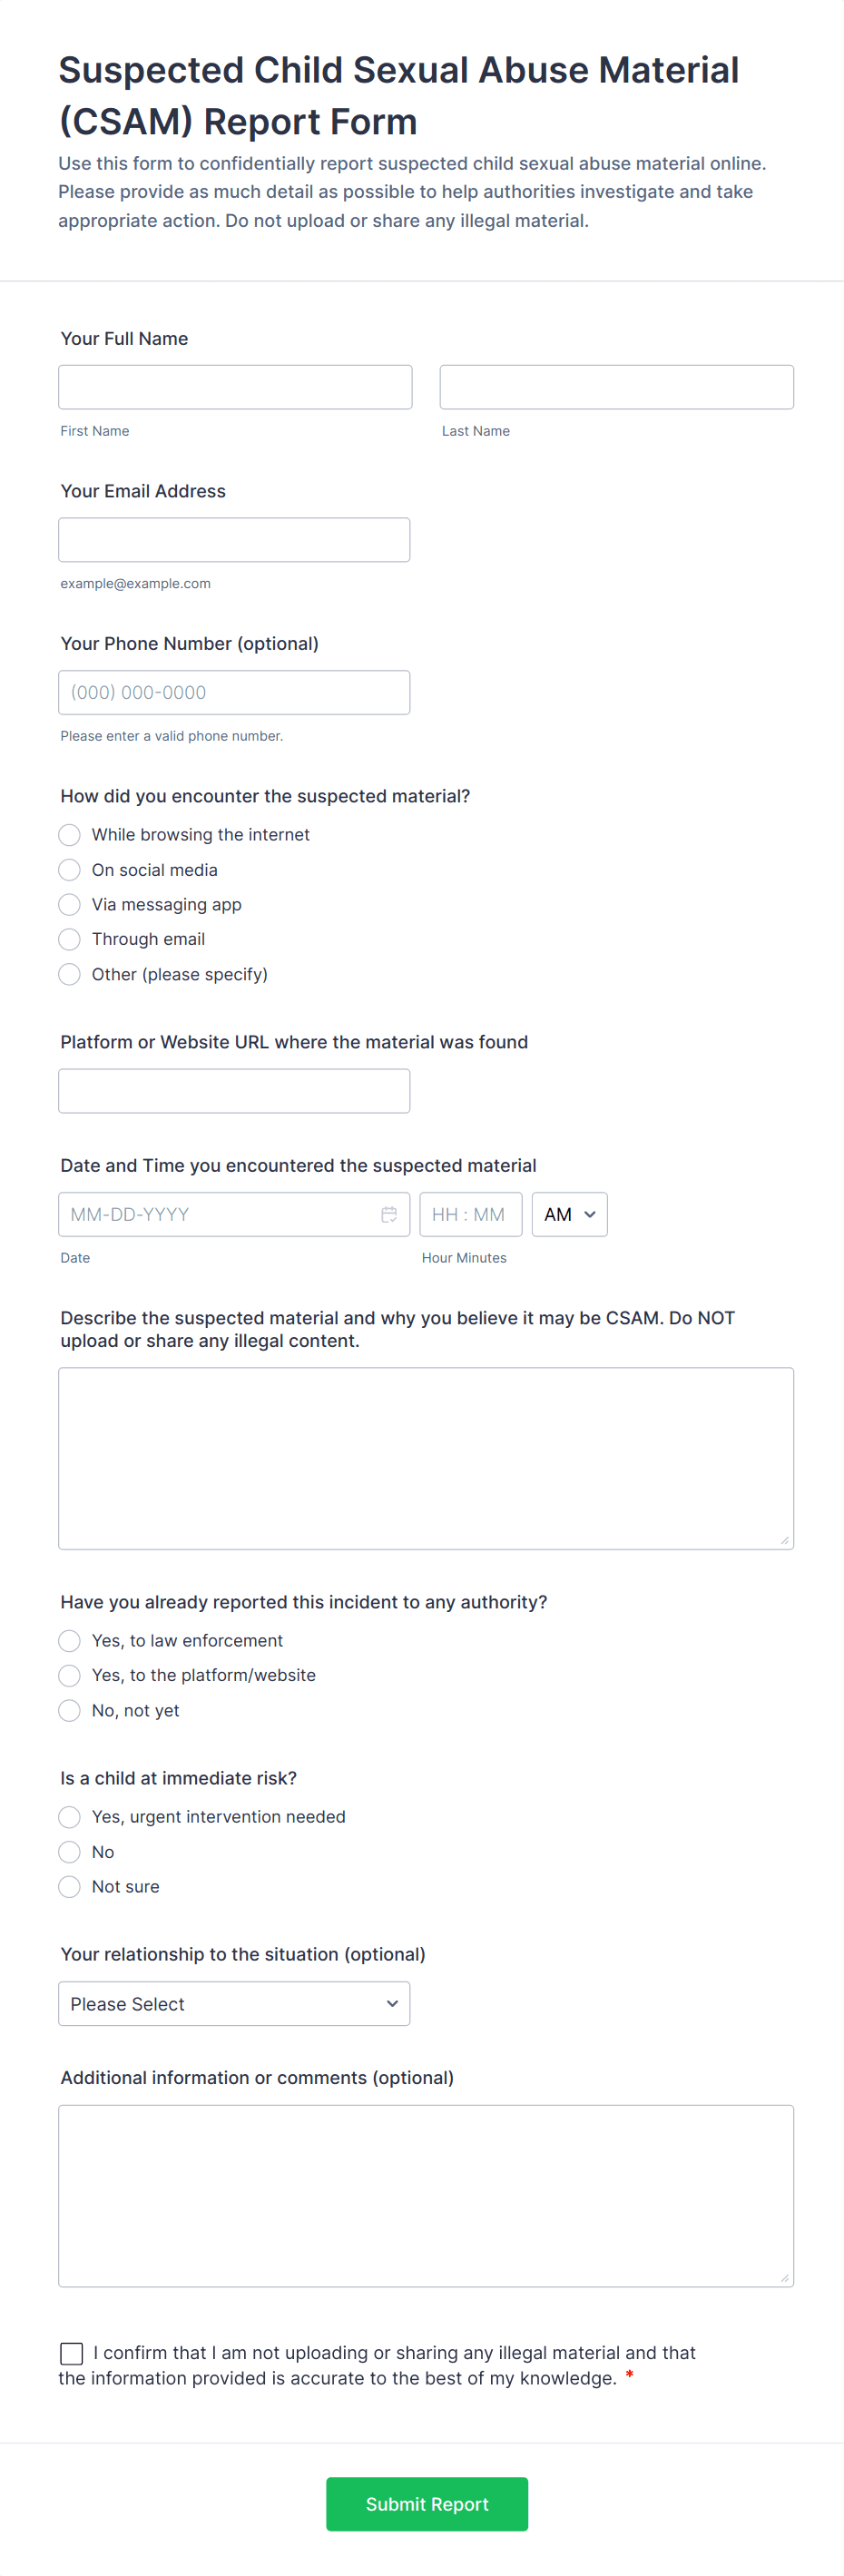
Task: Check the confirmation checkbox about illegal material
Action: coord(72,2353)
